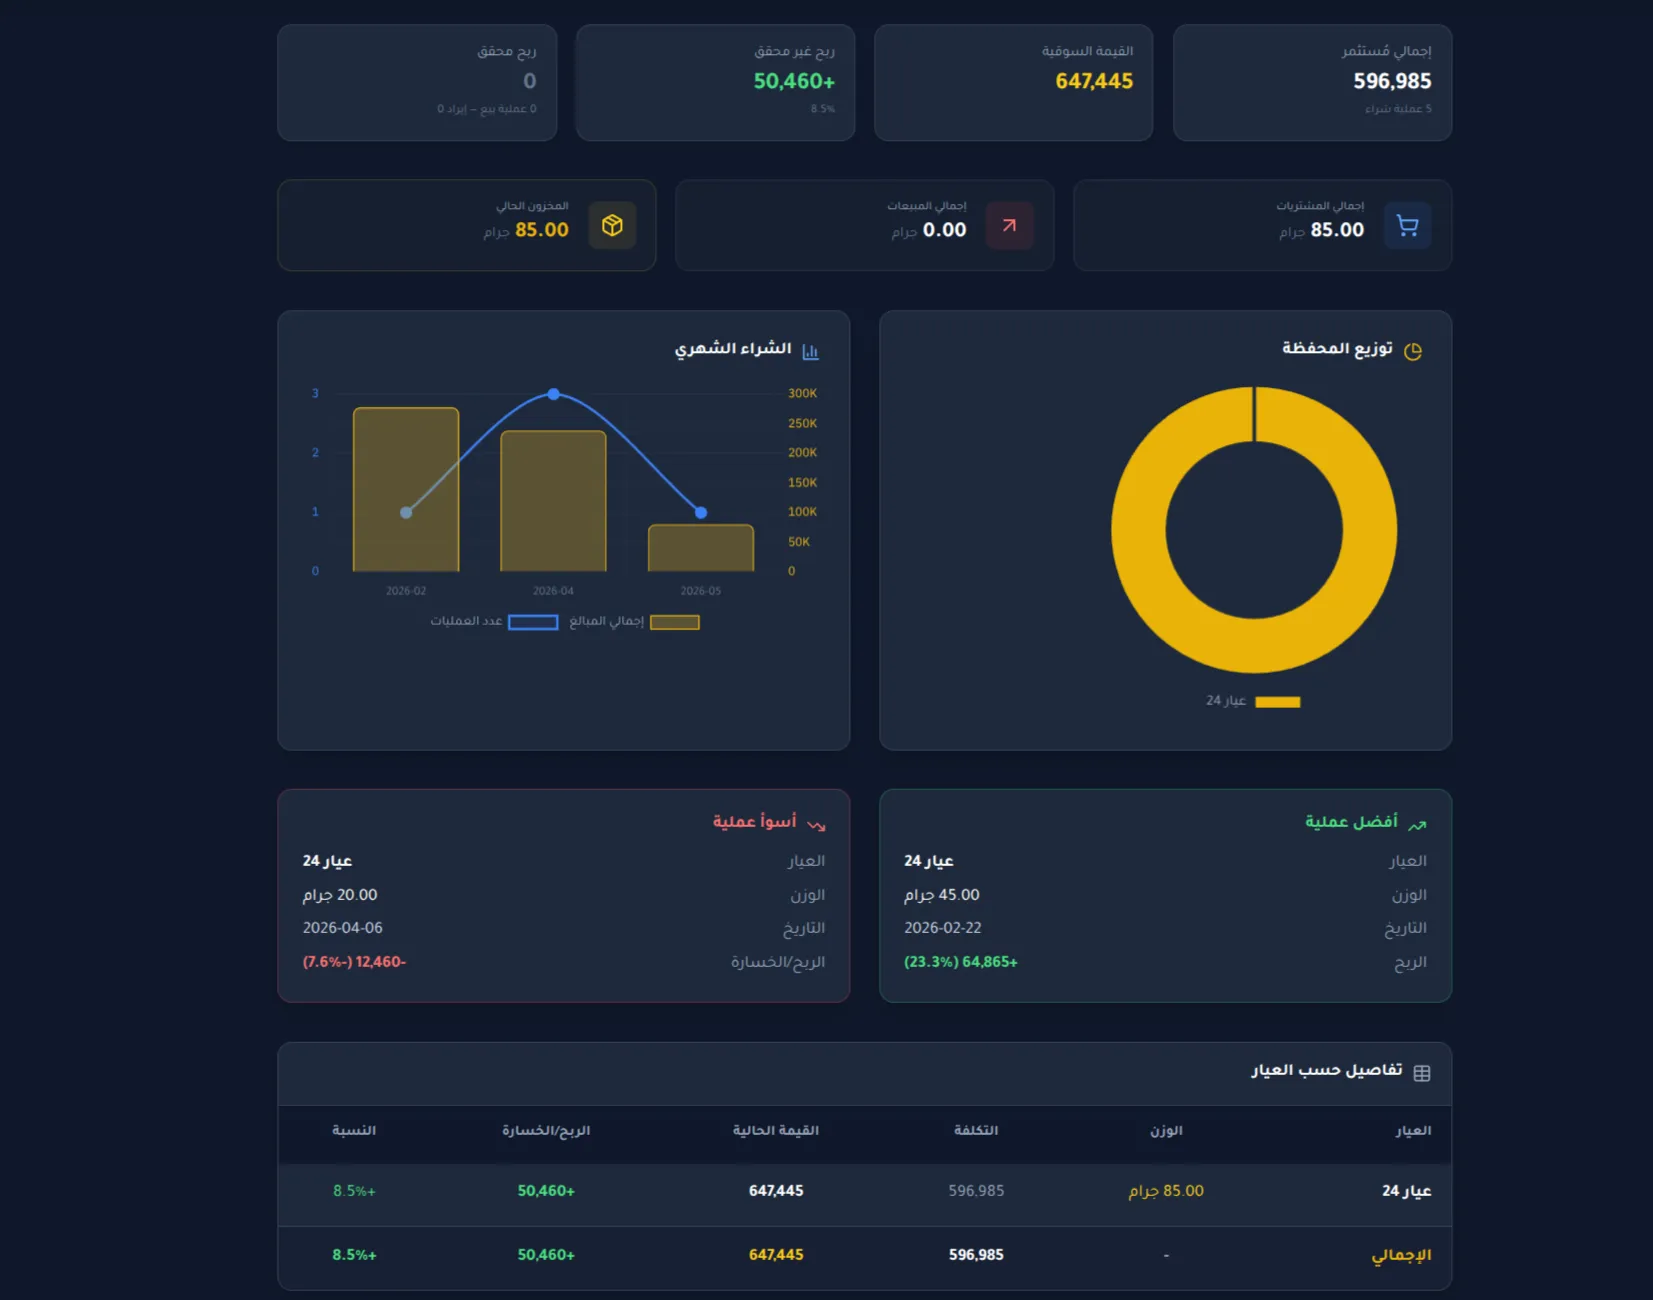Click the أسوأ عملية heading
1653x1300 pixels.
(x=754, y=822)
